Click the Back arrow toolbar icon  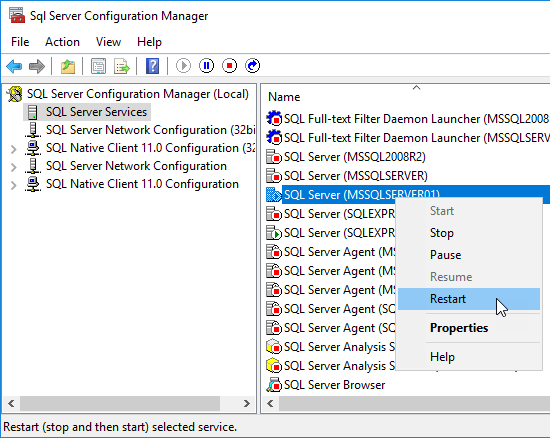pos(14,66)
